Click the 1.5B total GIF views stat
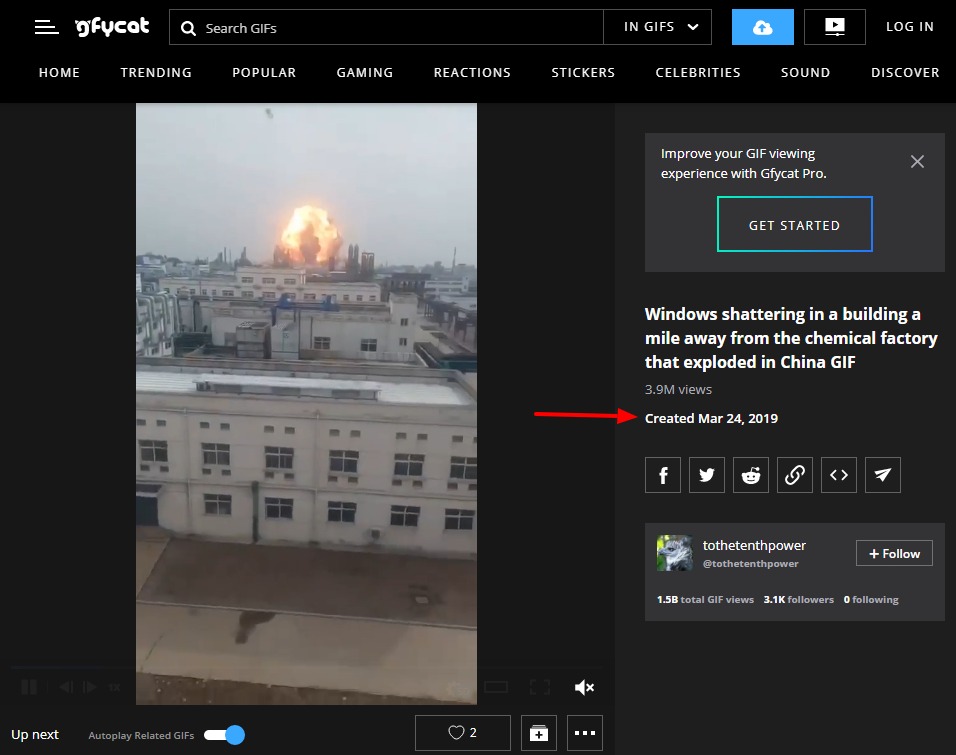The image size is (956, 755). (705, 599)
